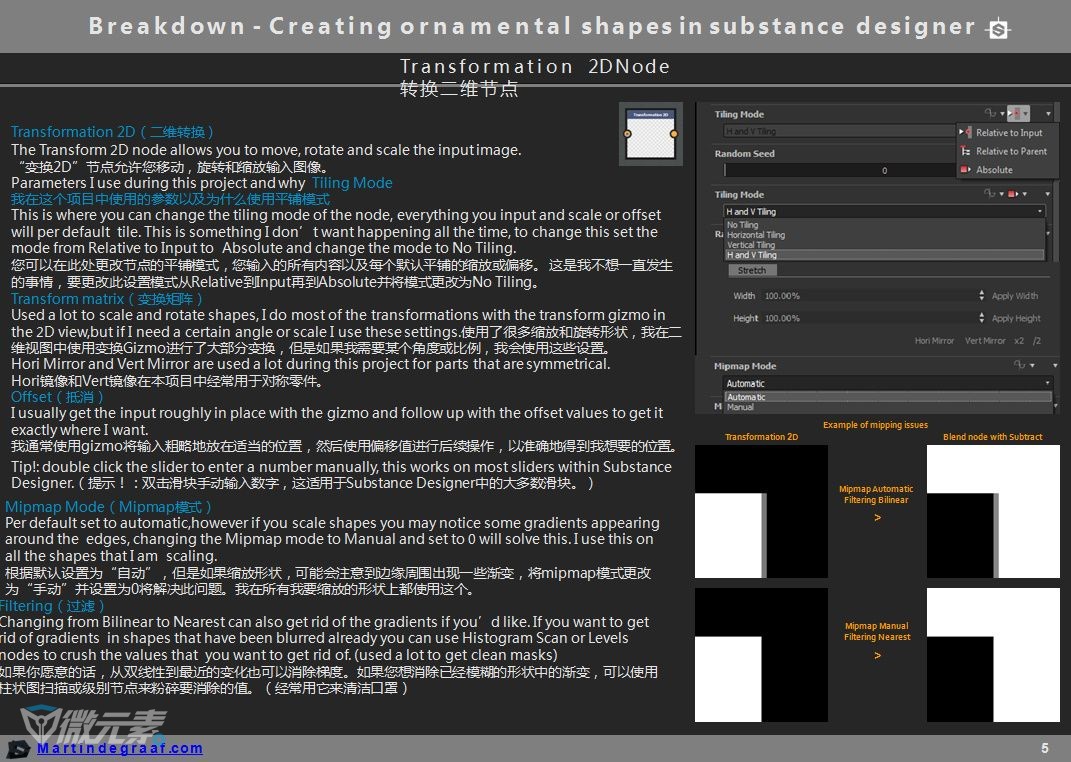Click the 'Mipmap Automatic Filtering Bilinear' label

click(x=876, y=494)
